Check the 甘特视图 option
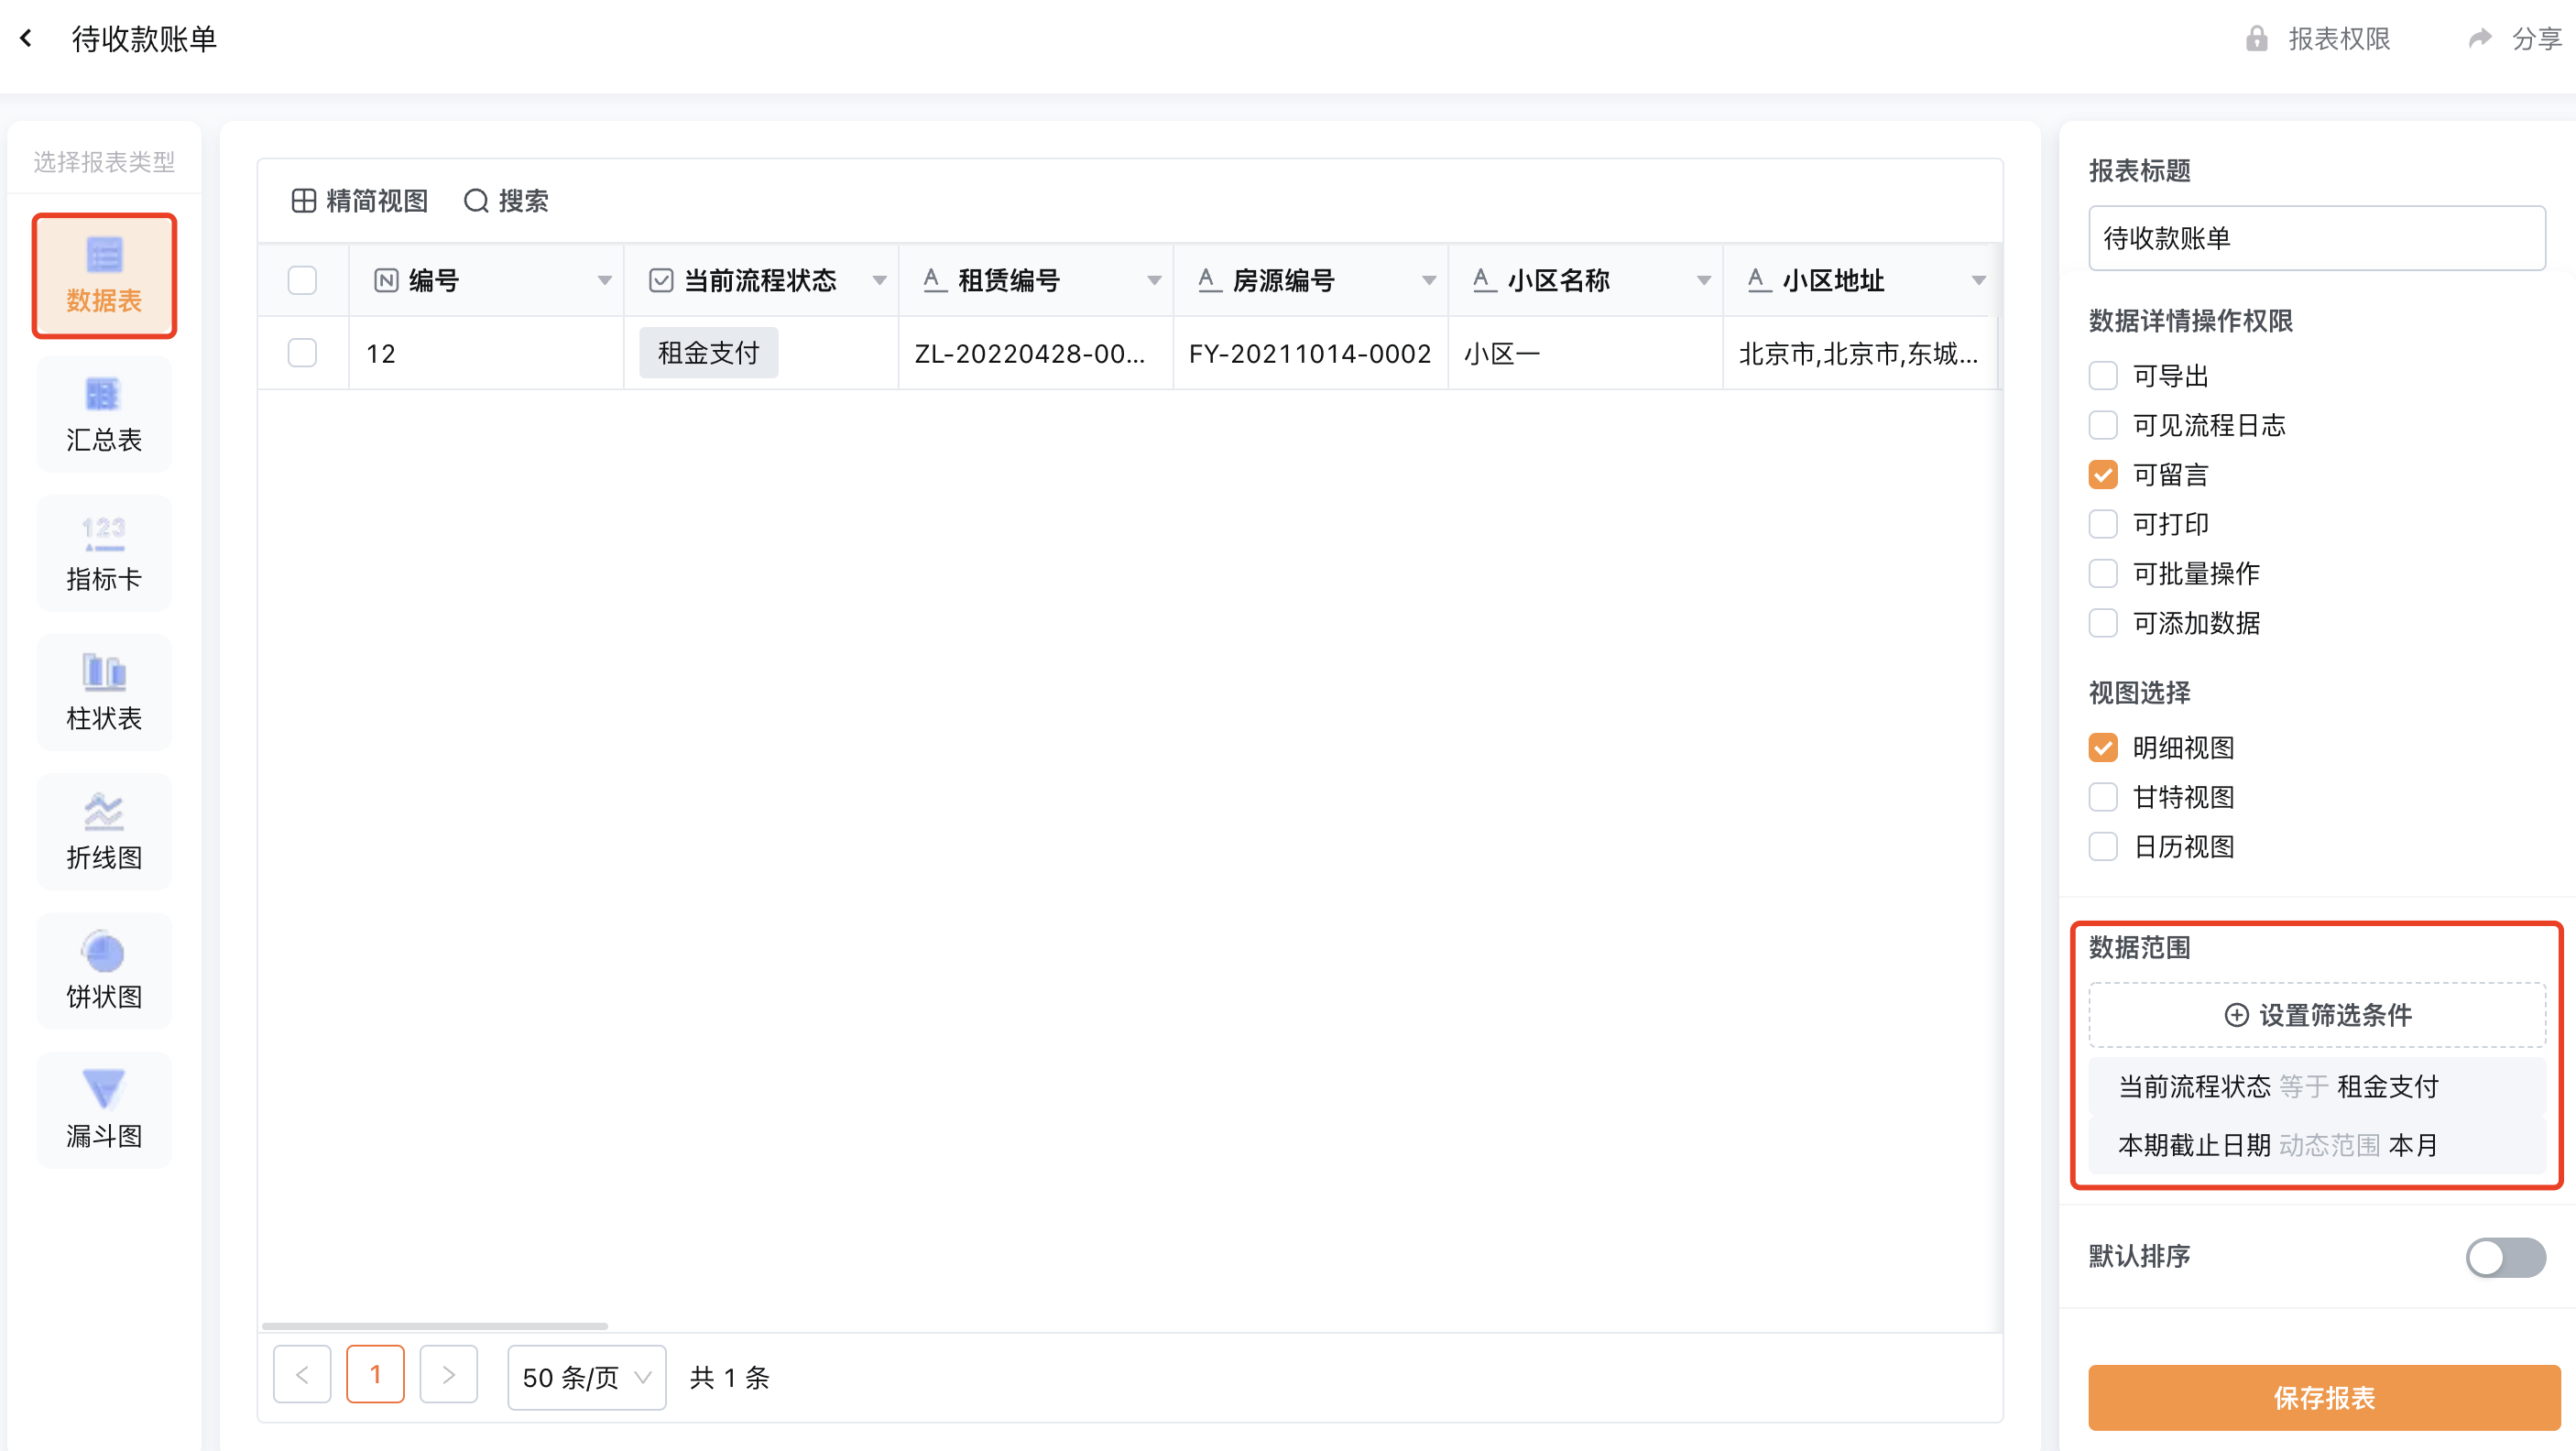 [x=2103, y=797]
